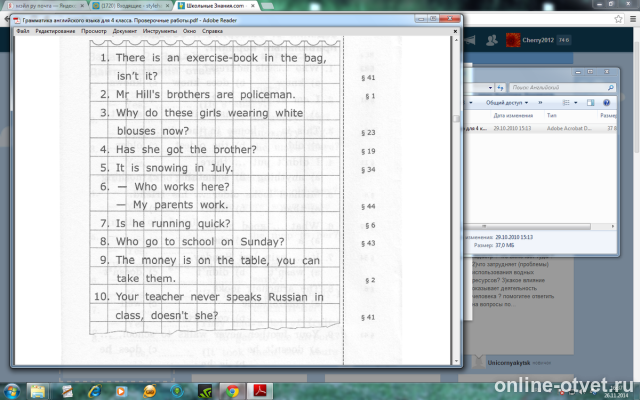This screenshot has width=640, height=400.
Task: Open the Инструменты menu
Action: point(158,30)
